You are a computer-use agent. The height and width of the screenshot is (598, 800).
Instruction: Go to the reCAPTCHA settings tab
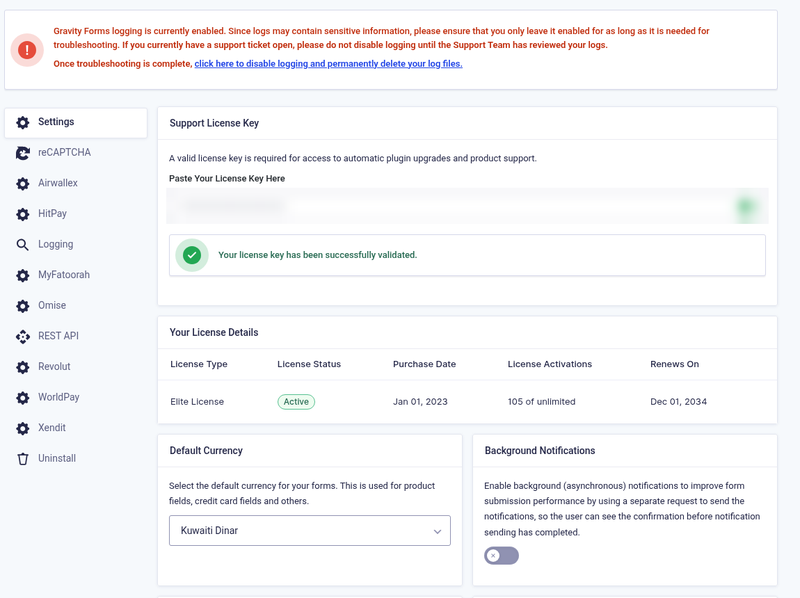(64, 153)
